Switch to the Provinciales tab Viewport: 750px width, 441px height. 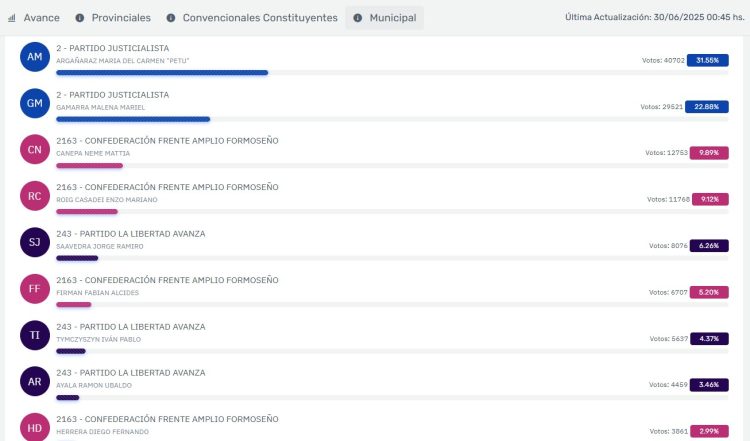coord(114,18)
